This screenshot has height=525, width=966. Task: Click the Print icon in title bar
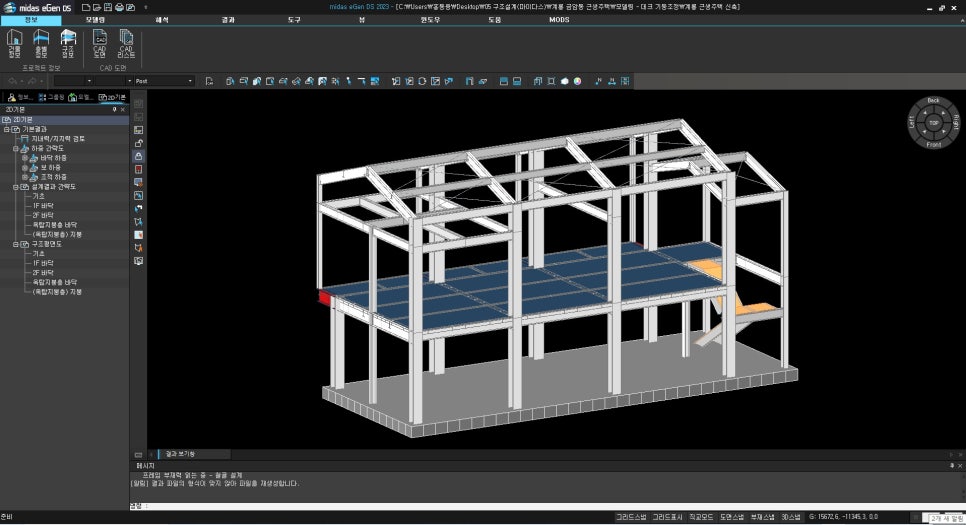pyautogui.click(x=119, y=7)
